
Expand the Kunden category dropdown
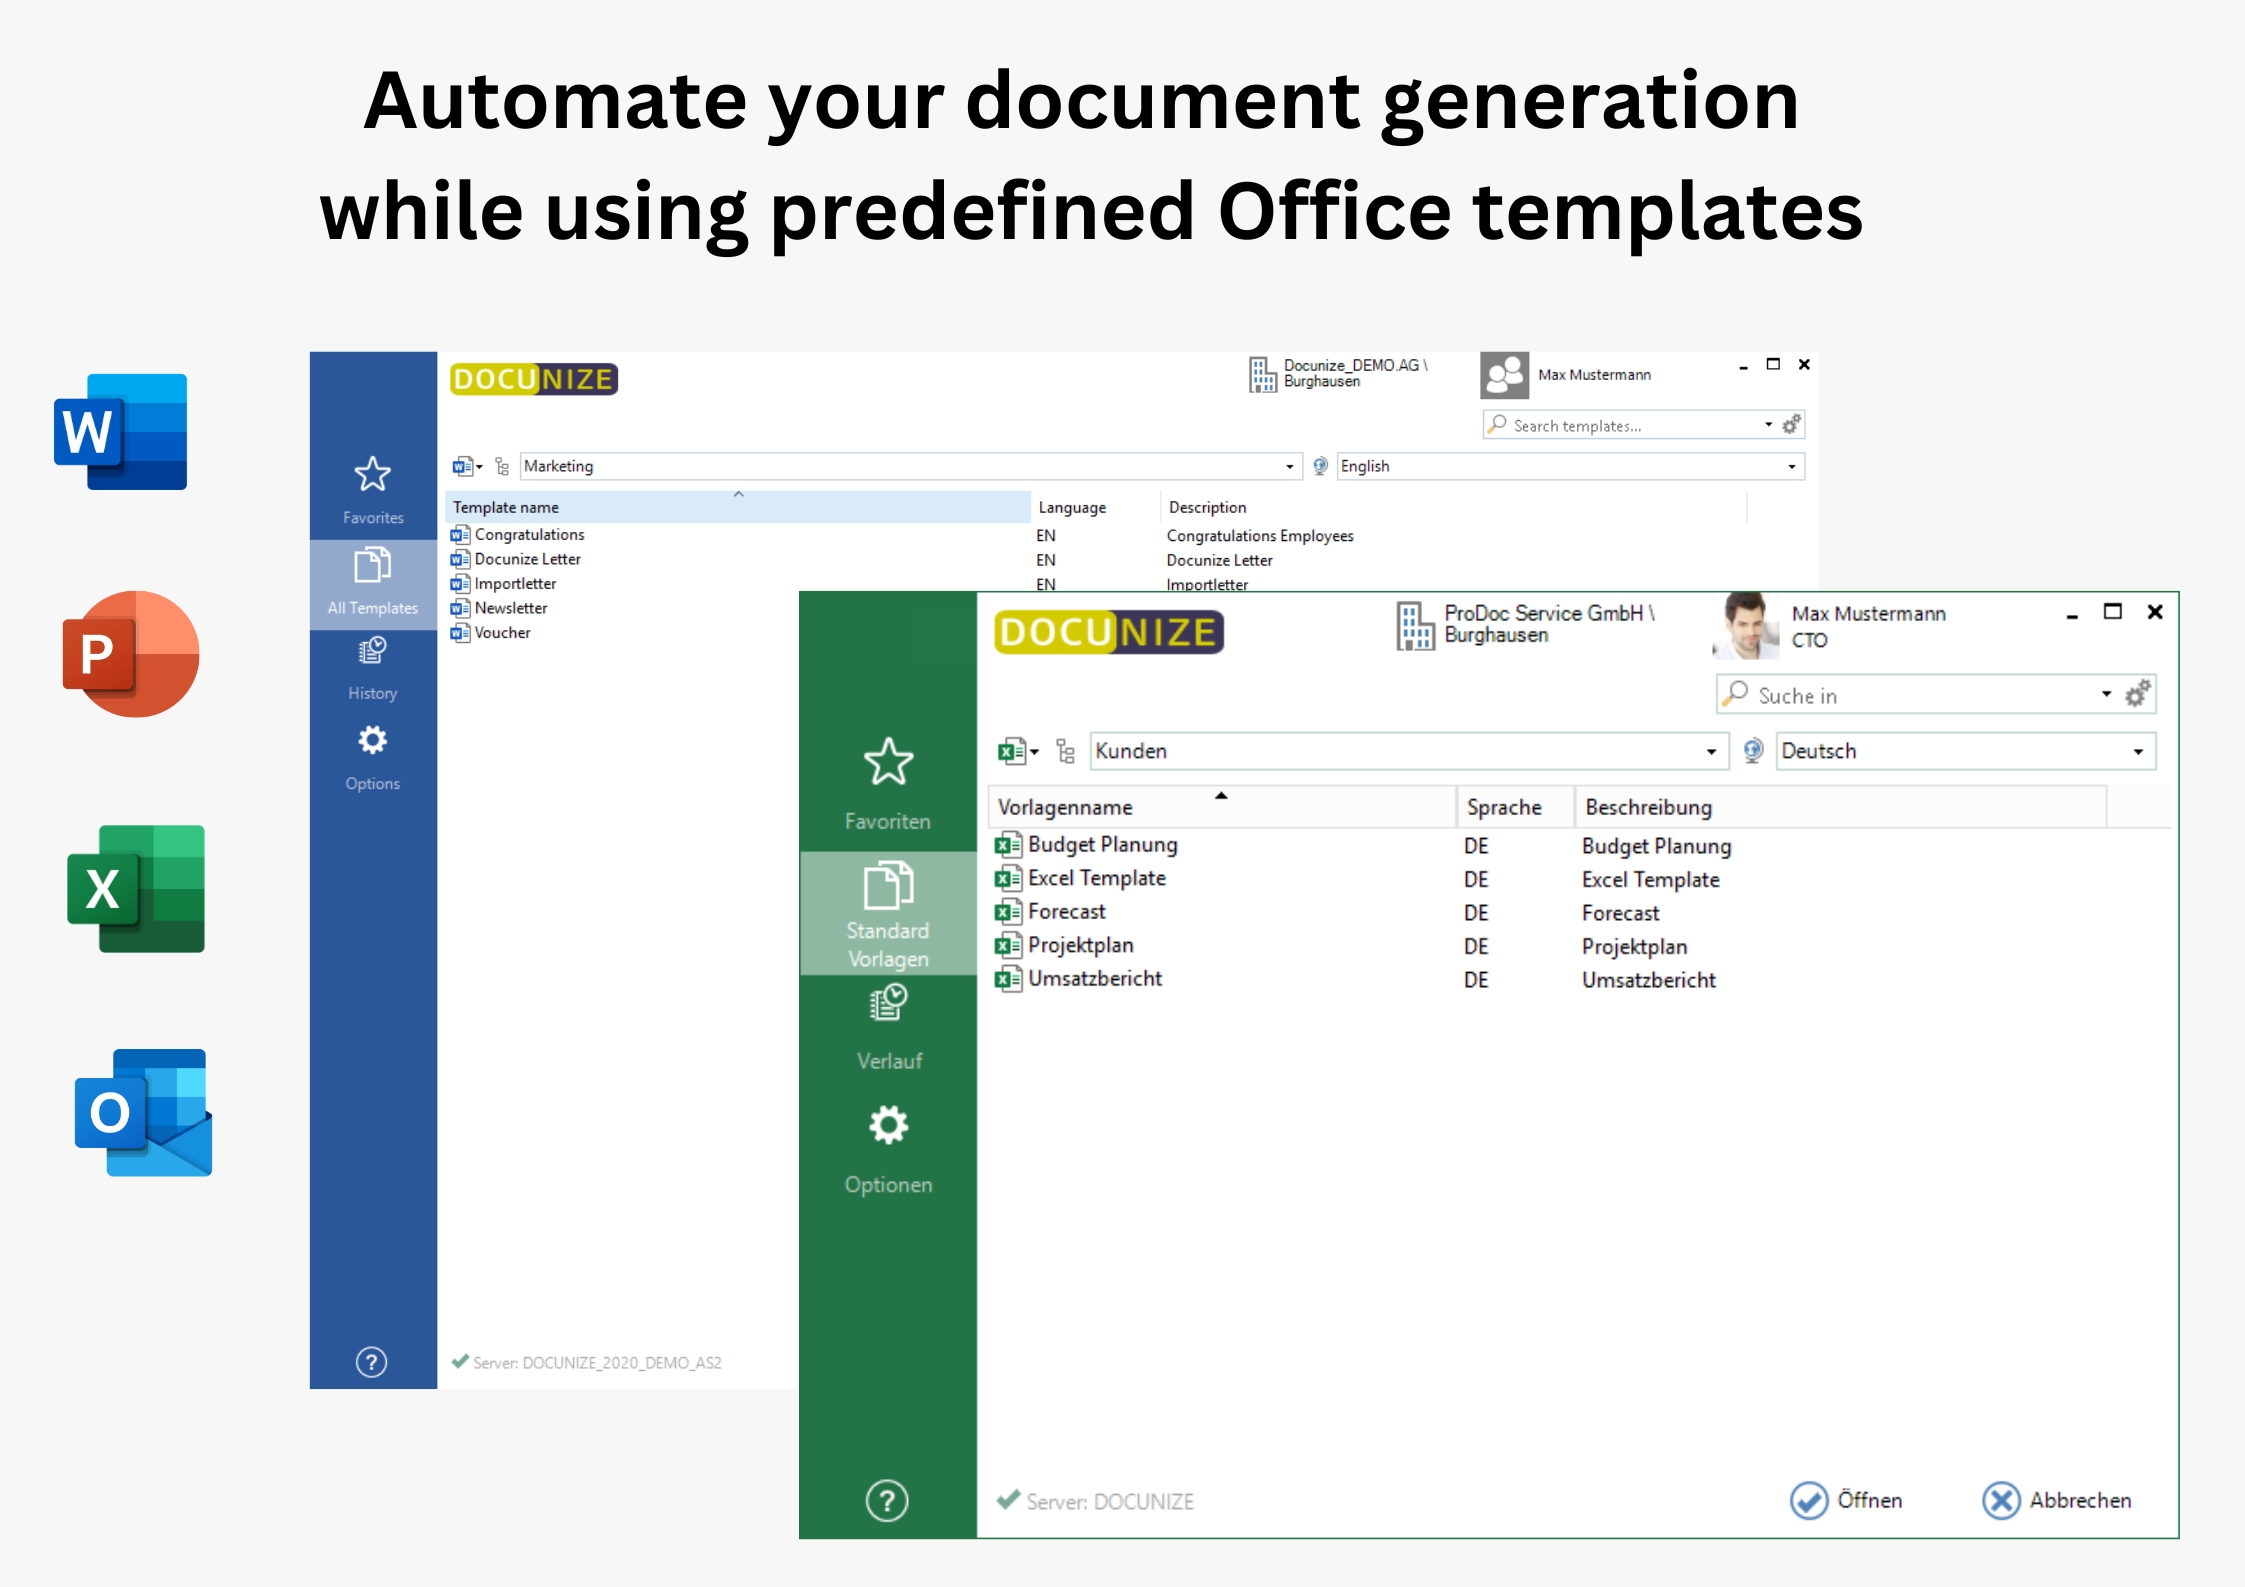tap(1711, 751)
